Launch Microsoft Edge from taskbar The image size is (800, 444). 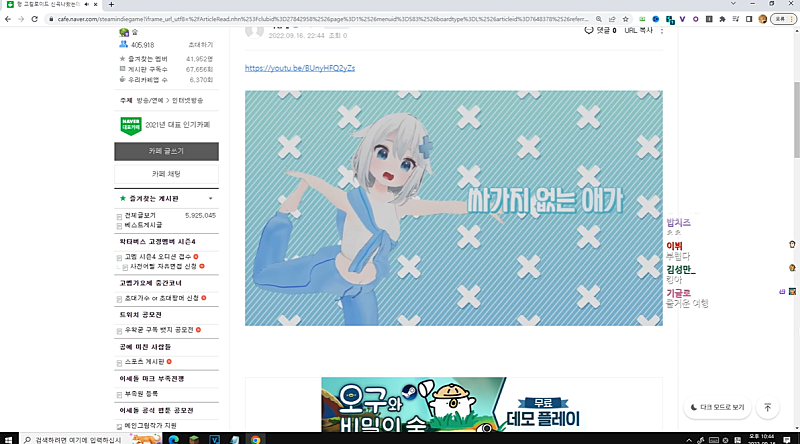click(x=173, y=439)
